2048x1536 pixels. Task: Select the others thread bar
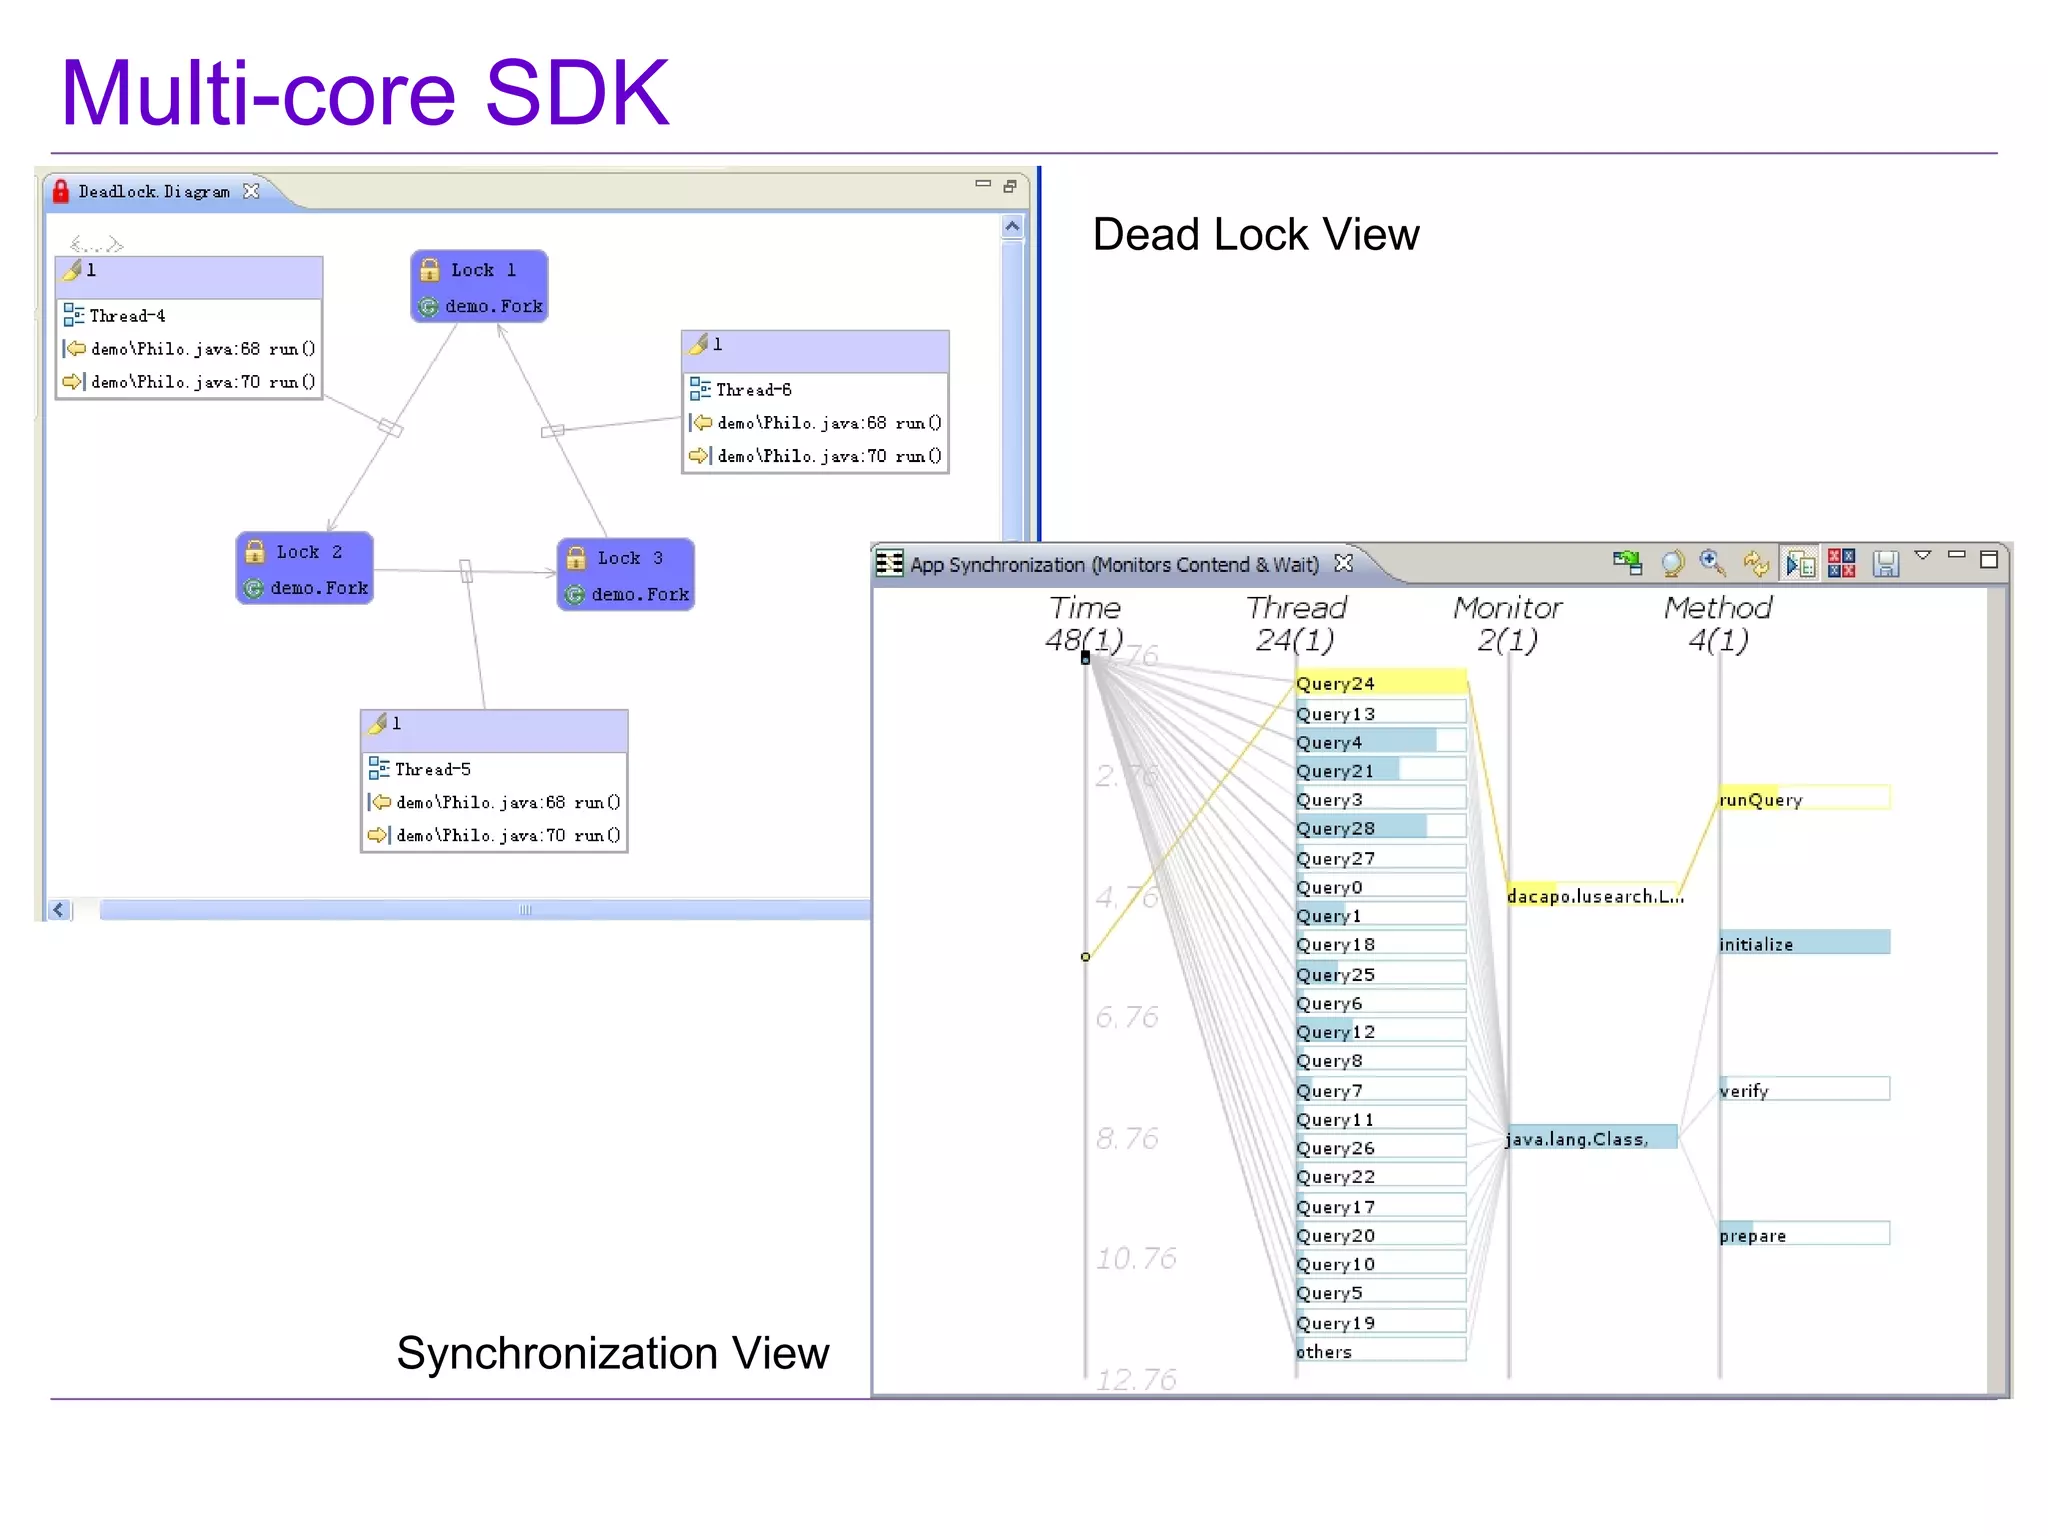[1381, 1350]
